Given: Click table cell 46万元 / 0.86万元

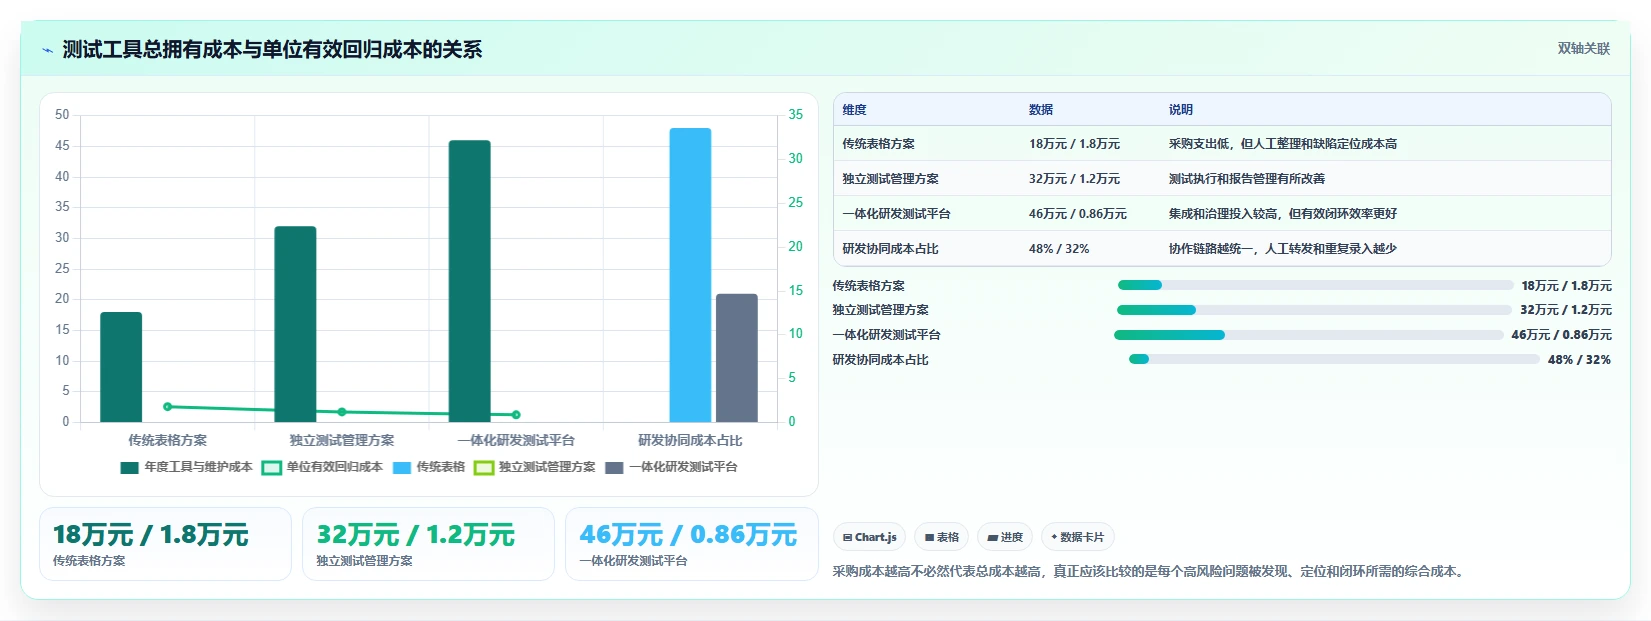Looking at the screenshot, I should click(1078, 214).
